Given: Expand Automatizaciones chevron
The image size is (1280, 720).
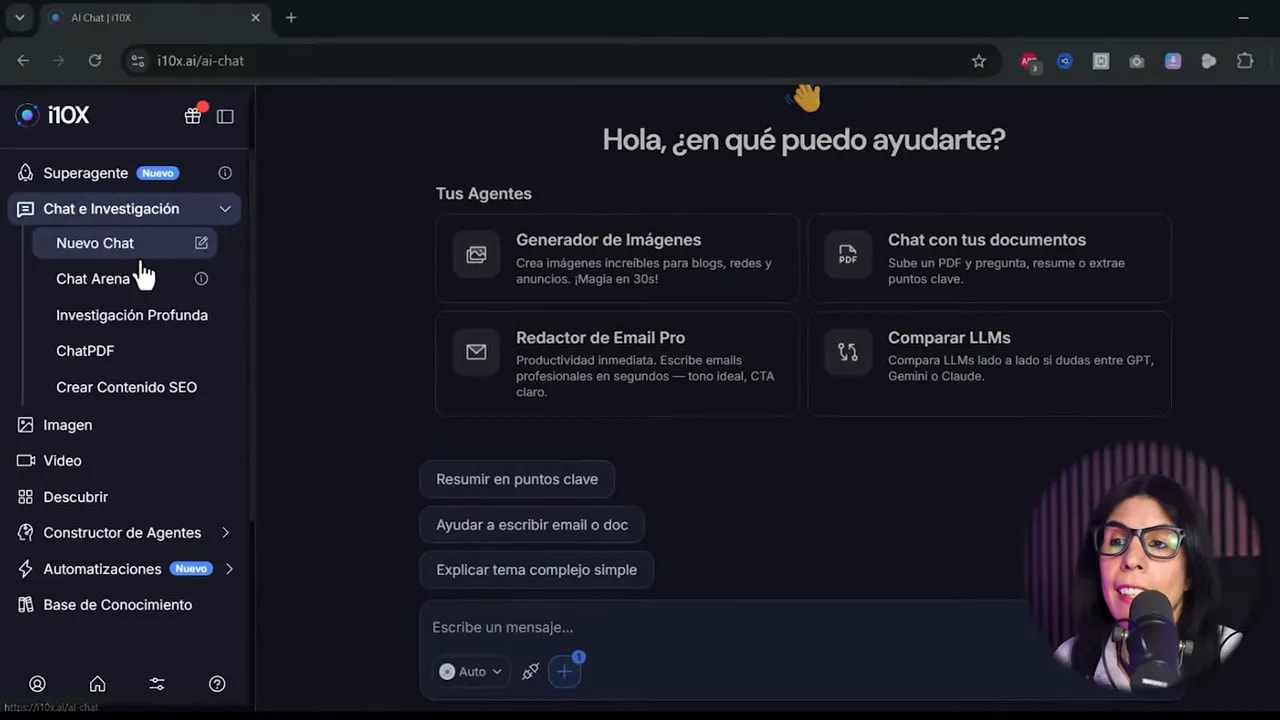Looking at the screenshot, I should click(229, 569).
